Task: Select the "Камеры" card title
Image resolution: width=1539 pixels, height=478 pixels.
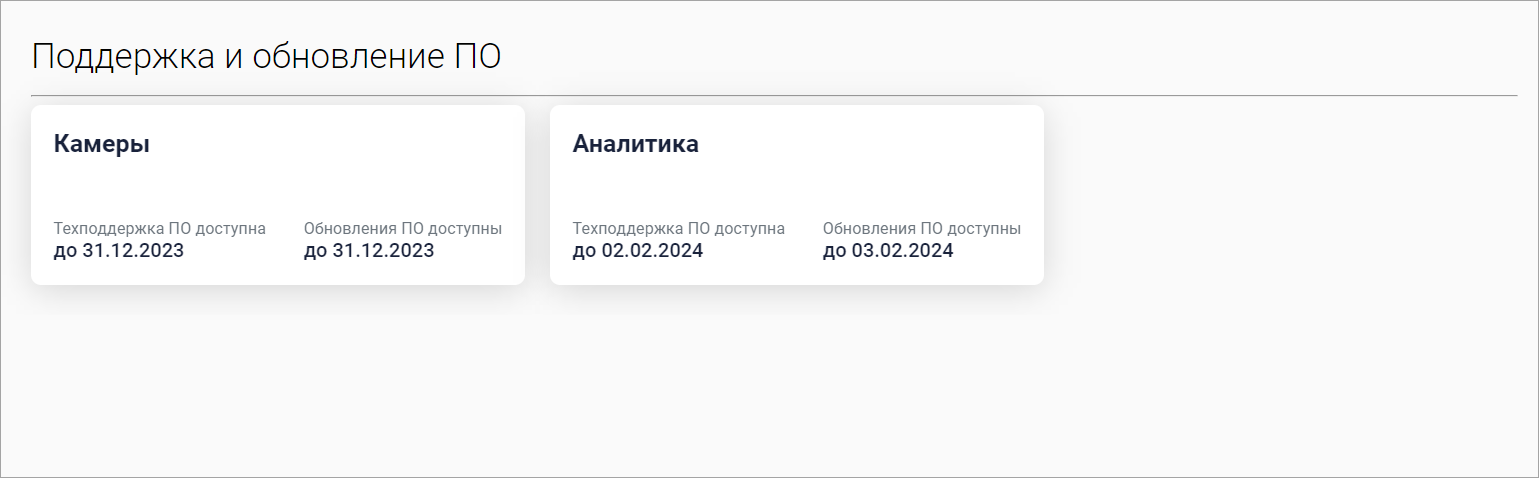Action: 102,144
